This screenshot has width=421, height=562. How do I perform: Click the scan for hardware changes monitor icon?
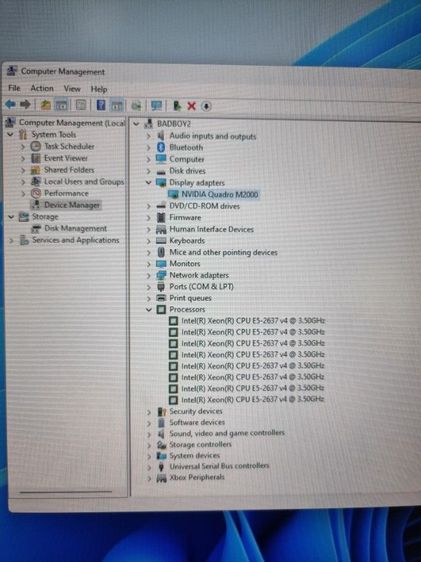pos(157,105)
